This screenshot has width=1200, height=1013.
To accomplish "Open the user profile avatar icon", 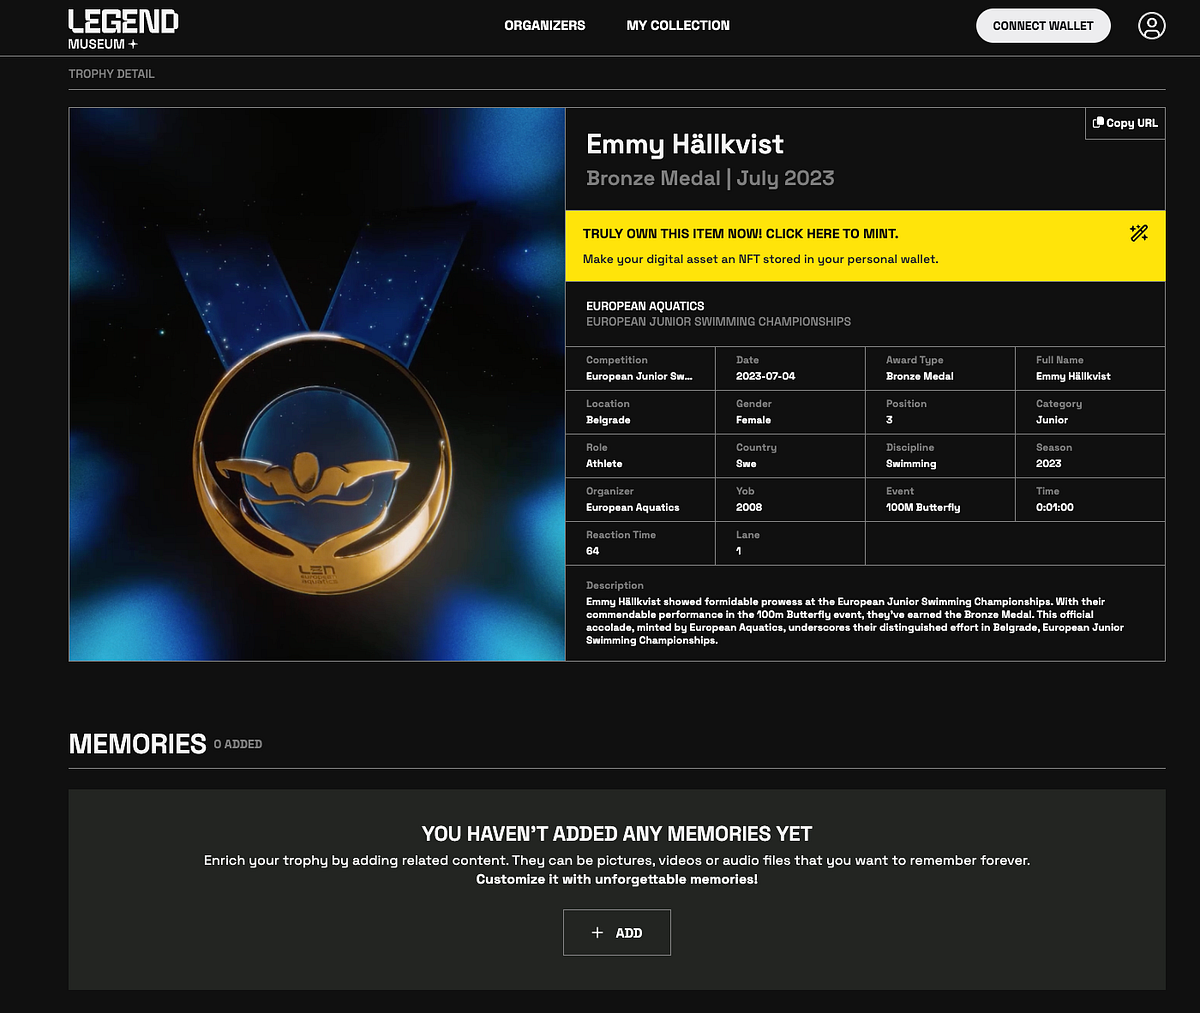I will [x=1151, y=25].
